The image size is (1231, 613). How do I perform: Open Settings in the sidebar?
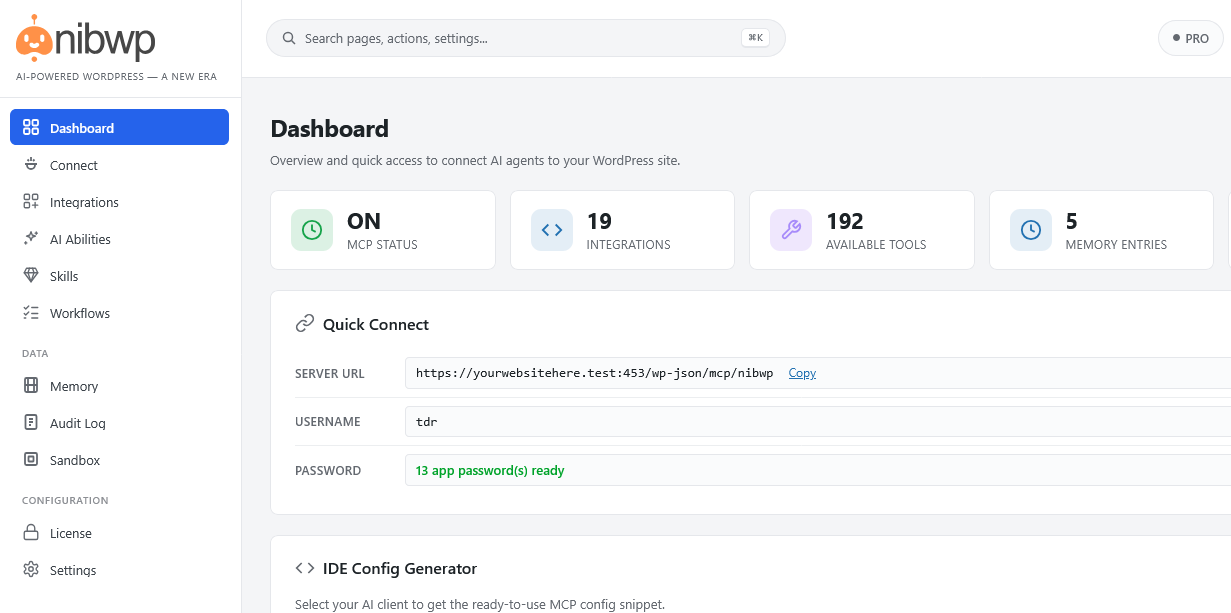120,570
